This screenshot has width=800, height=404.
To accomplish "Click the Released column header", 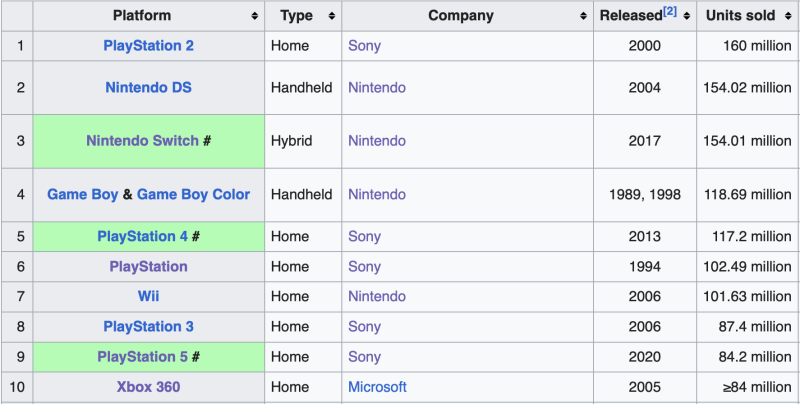I will pos(630,16).
